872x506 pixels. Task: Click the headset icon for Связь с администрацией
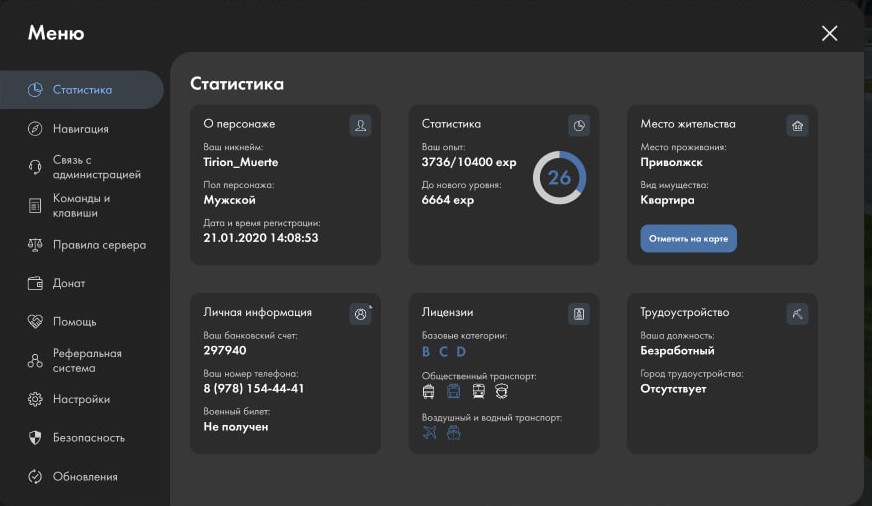click(35, 167)
